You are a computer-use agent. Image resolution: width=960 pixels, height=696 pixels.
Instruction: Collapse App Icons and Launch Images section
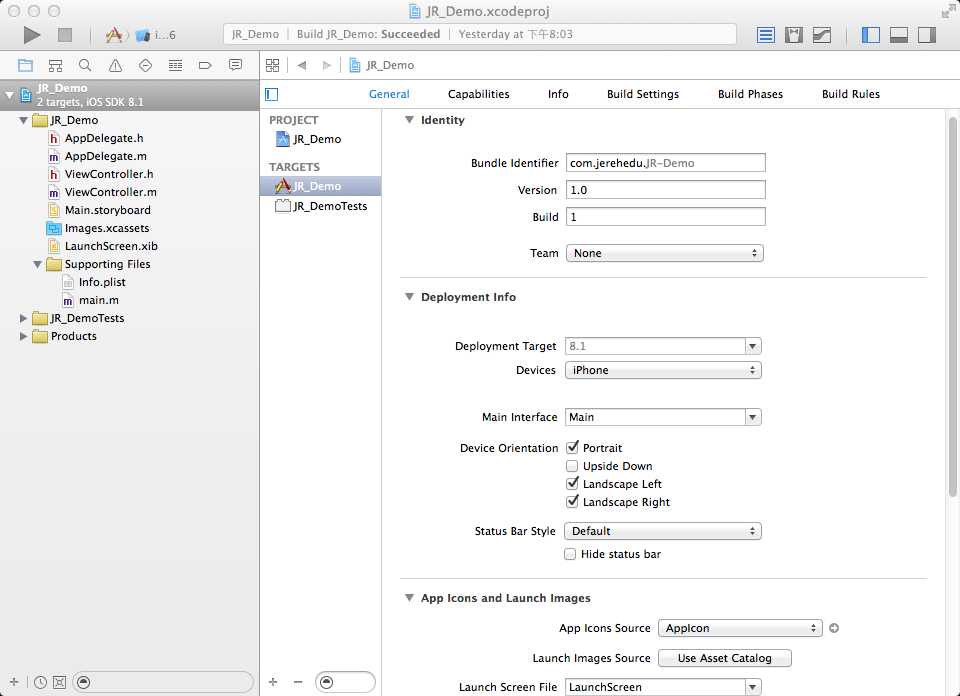coord(409,598)
